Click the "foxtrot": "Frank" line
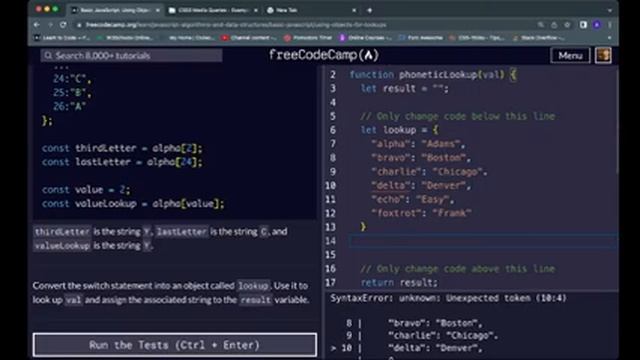Screen dimensions: 640x360 (421, 213)
